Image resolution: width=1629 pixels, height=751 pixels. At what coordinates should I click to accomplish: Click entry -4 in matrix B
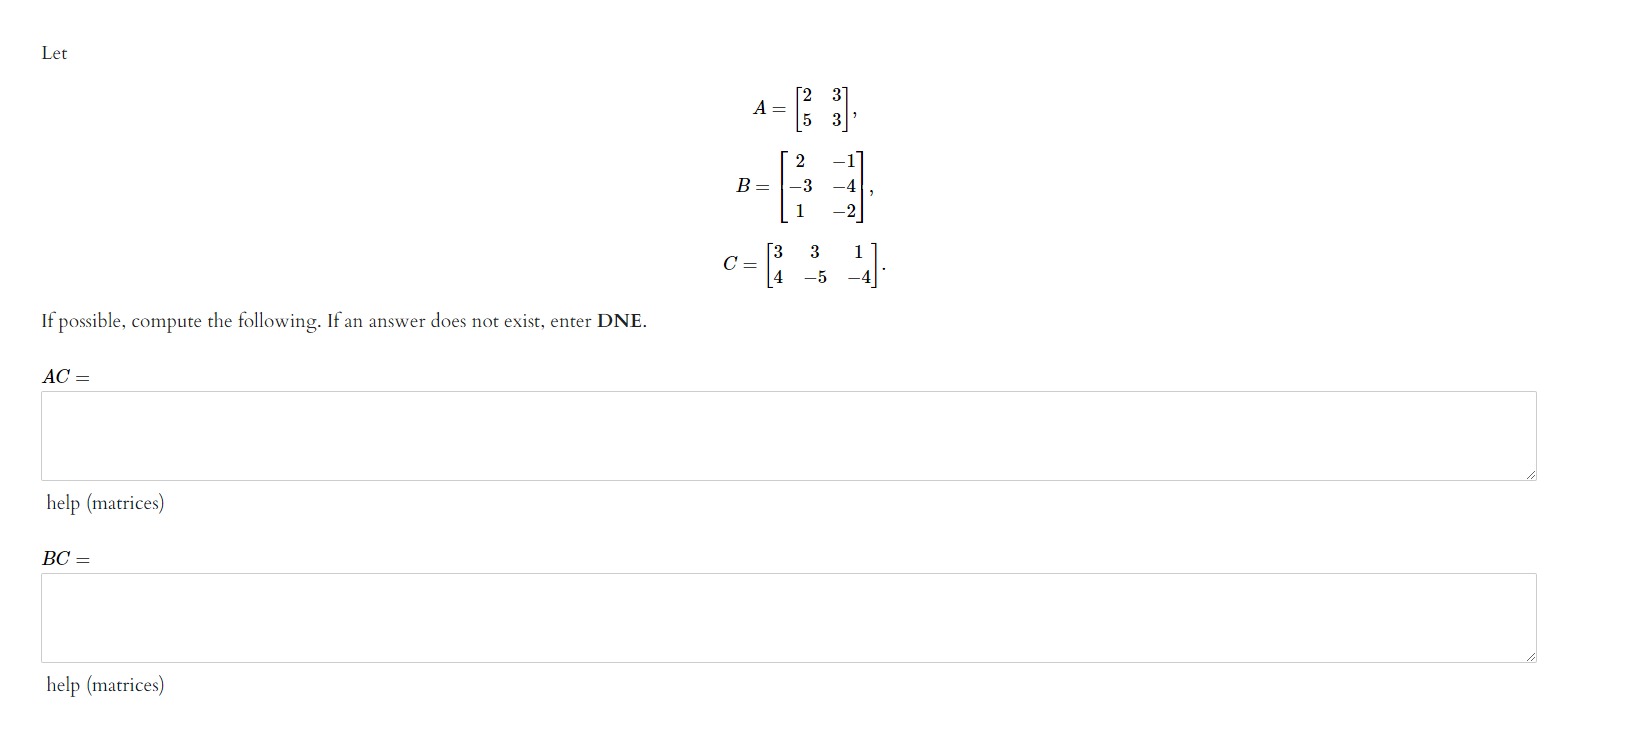tap(845, 185)
